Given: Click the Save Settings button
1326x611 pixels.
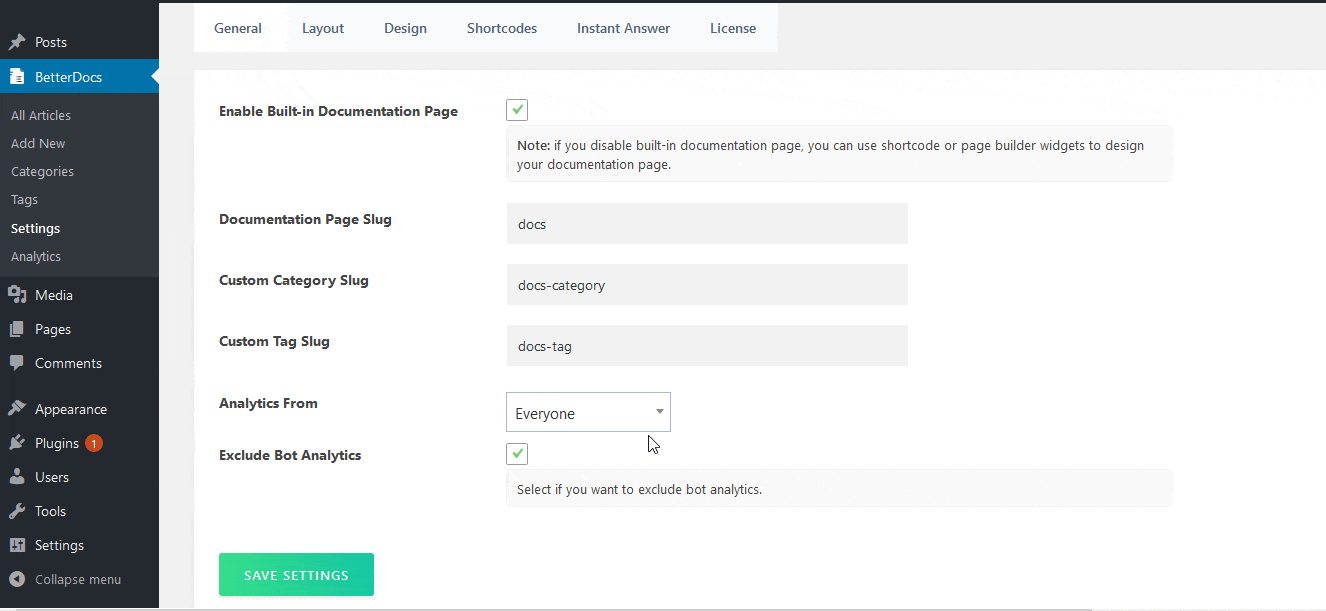Looking at the screenshot, I should [x=296, y=575].
